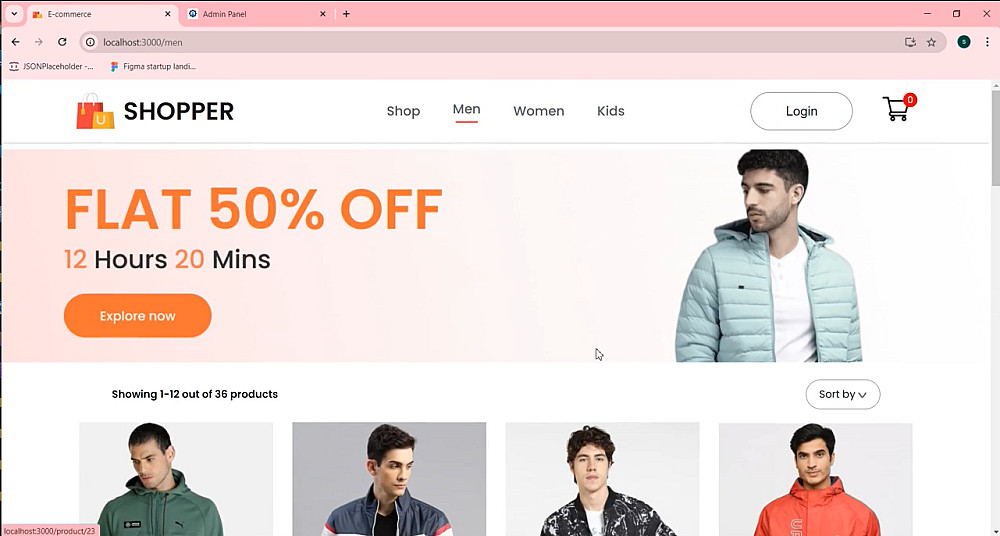The width and height of the screenshot is (1000, 536).
Task: Click the SHOPPER bag logo
Action: (95, 111)
